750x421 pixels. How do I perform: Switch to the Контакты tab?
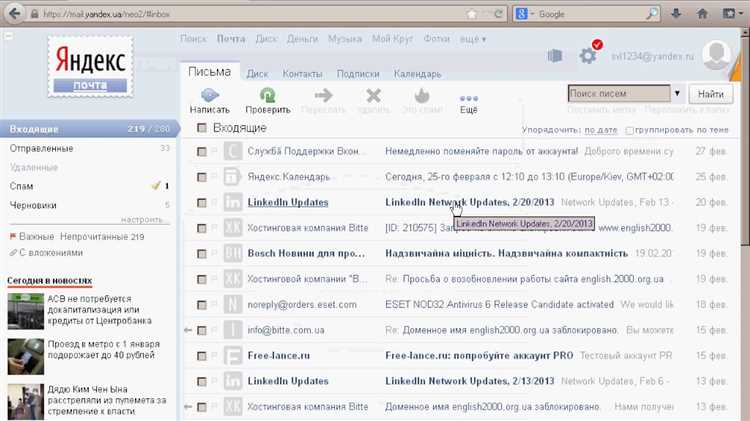click(301, 74)
